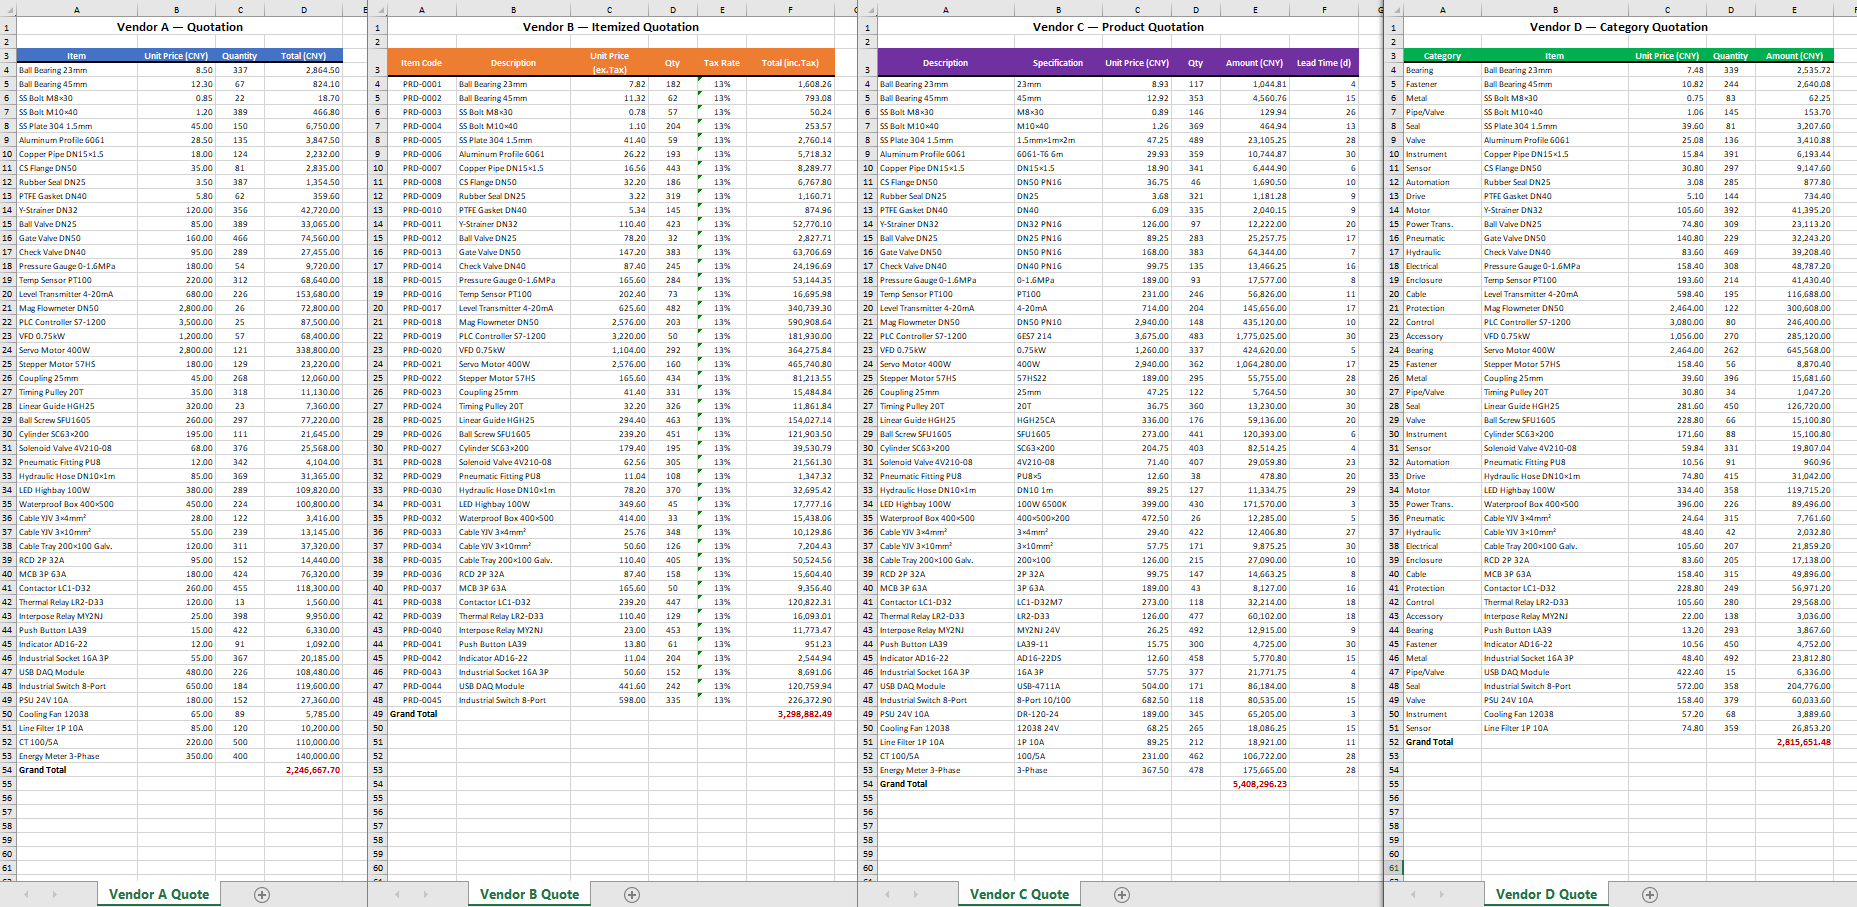Click the 'Grand Total' label in Vendor C

(946, 784)
